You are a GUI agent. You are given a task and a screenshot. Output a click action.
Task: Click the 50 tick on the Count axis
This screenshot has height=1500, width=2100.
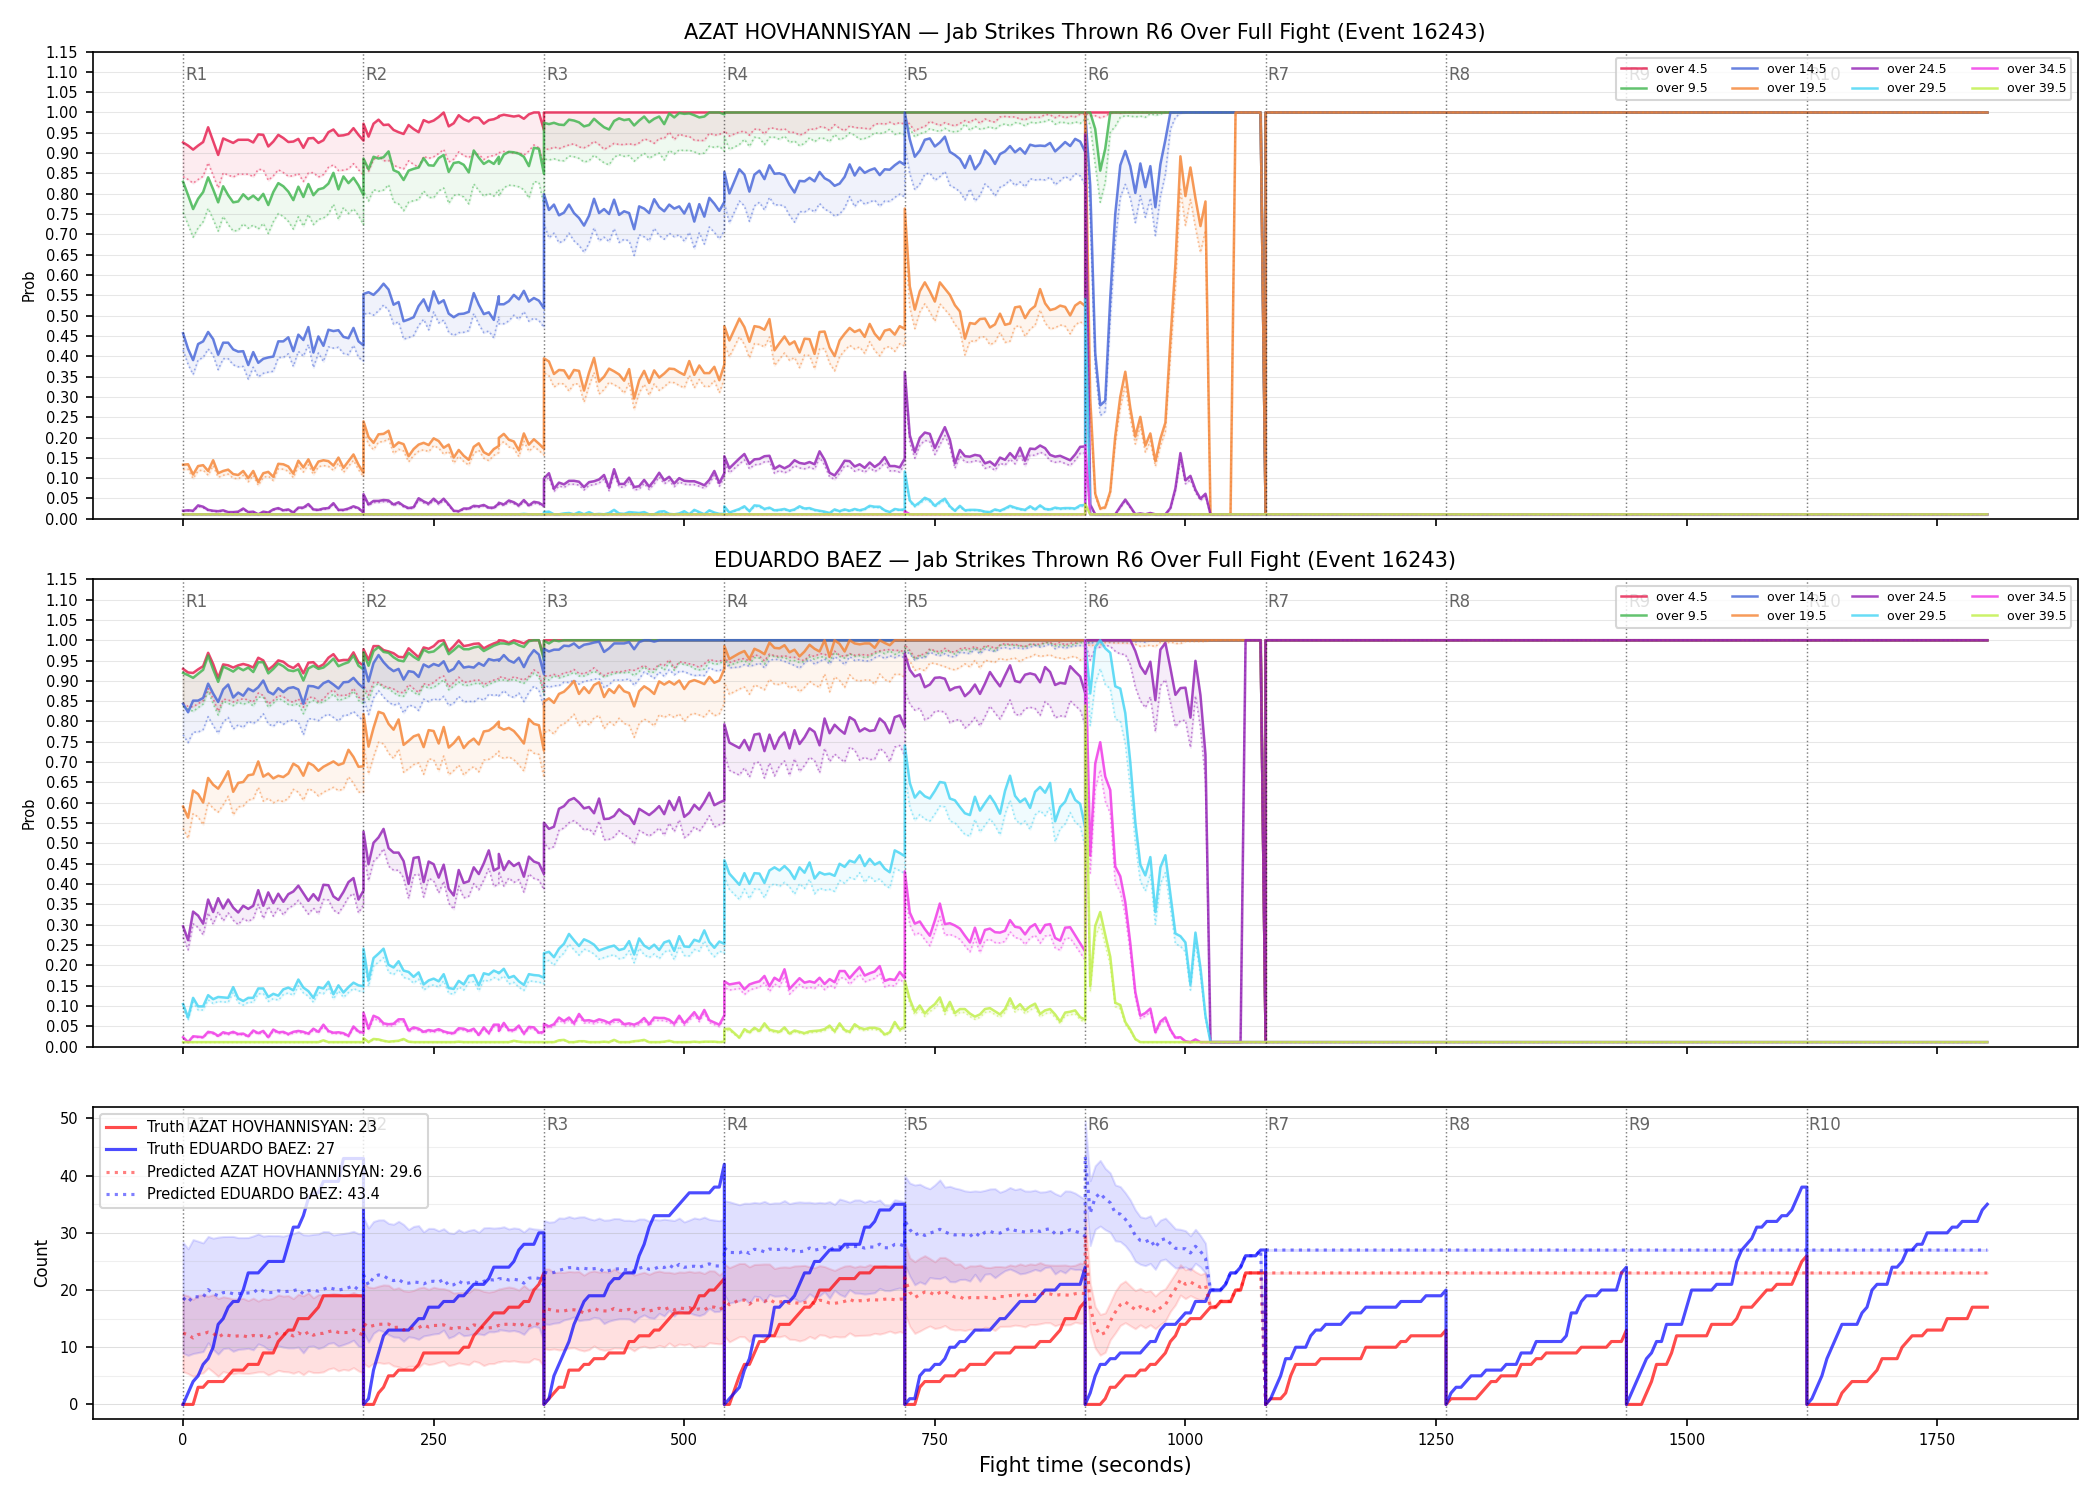click(69, 1119)
